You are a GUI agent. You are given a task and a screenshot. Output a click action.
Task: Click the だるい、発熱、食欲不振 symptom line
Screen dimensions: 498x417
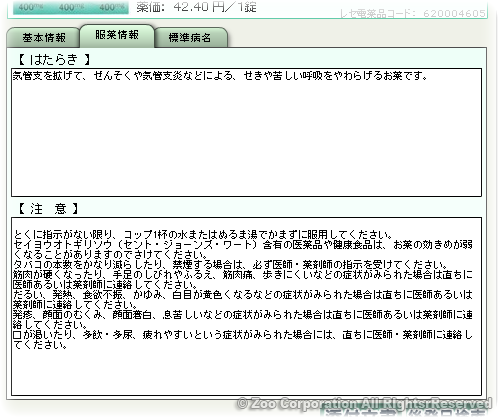point(243,300)
